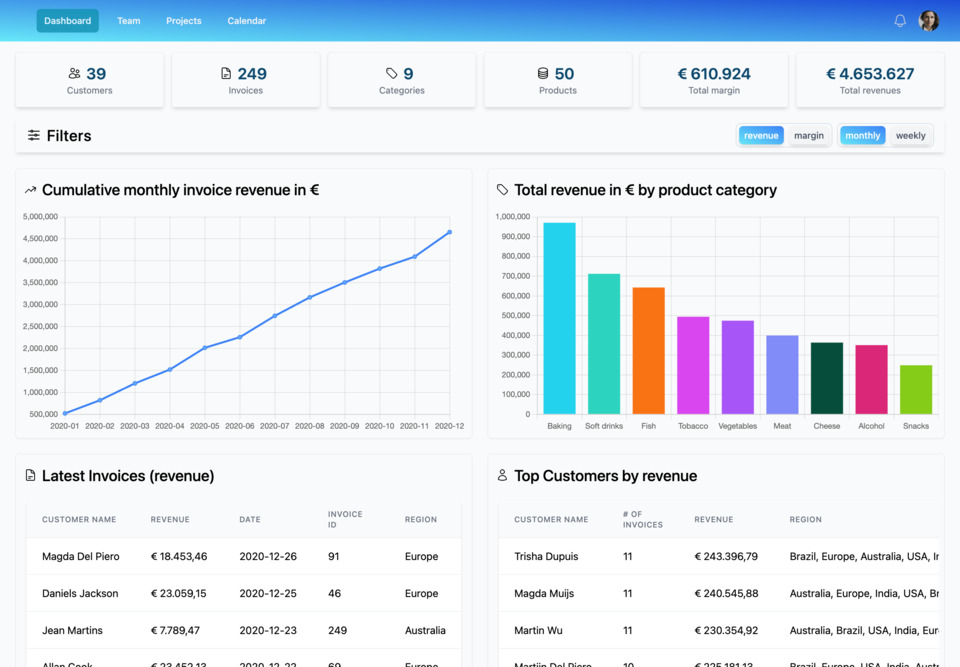Click the invoice icon beside Latest Invoices
The height and width of the screenshot is (667, 960).
pyautogui.click(x=31, y=476)
